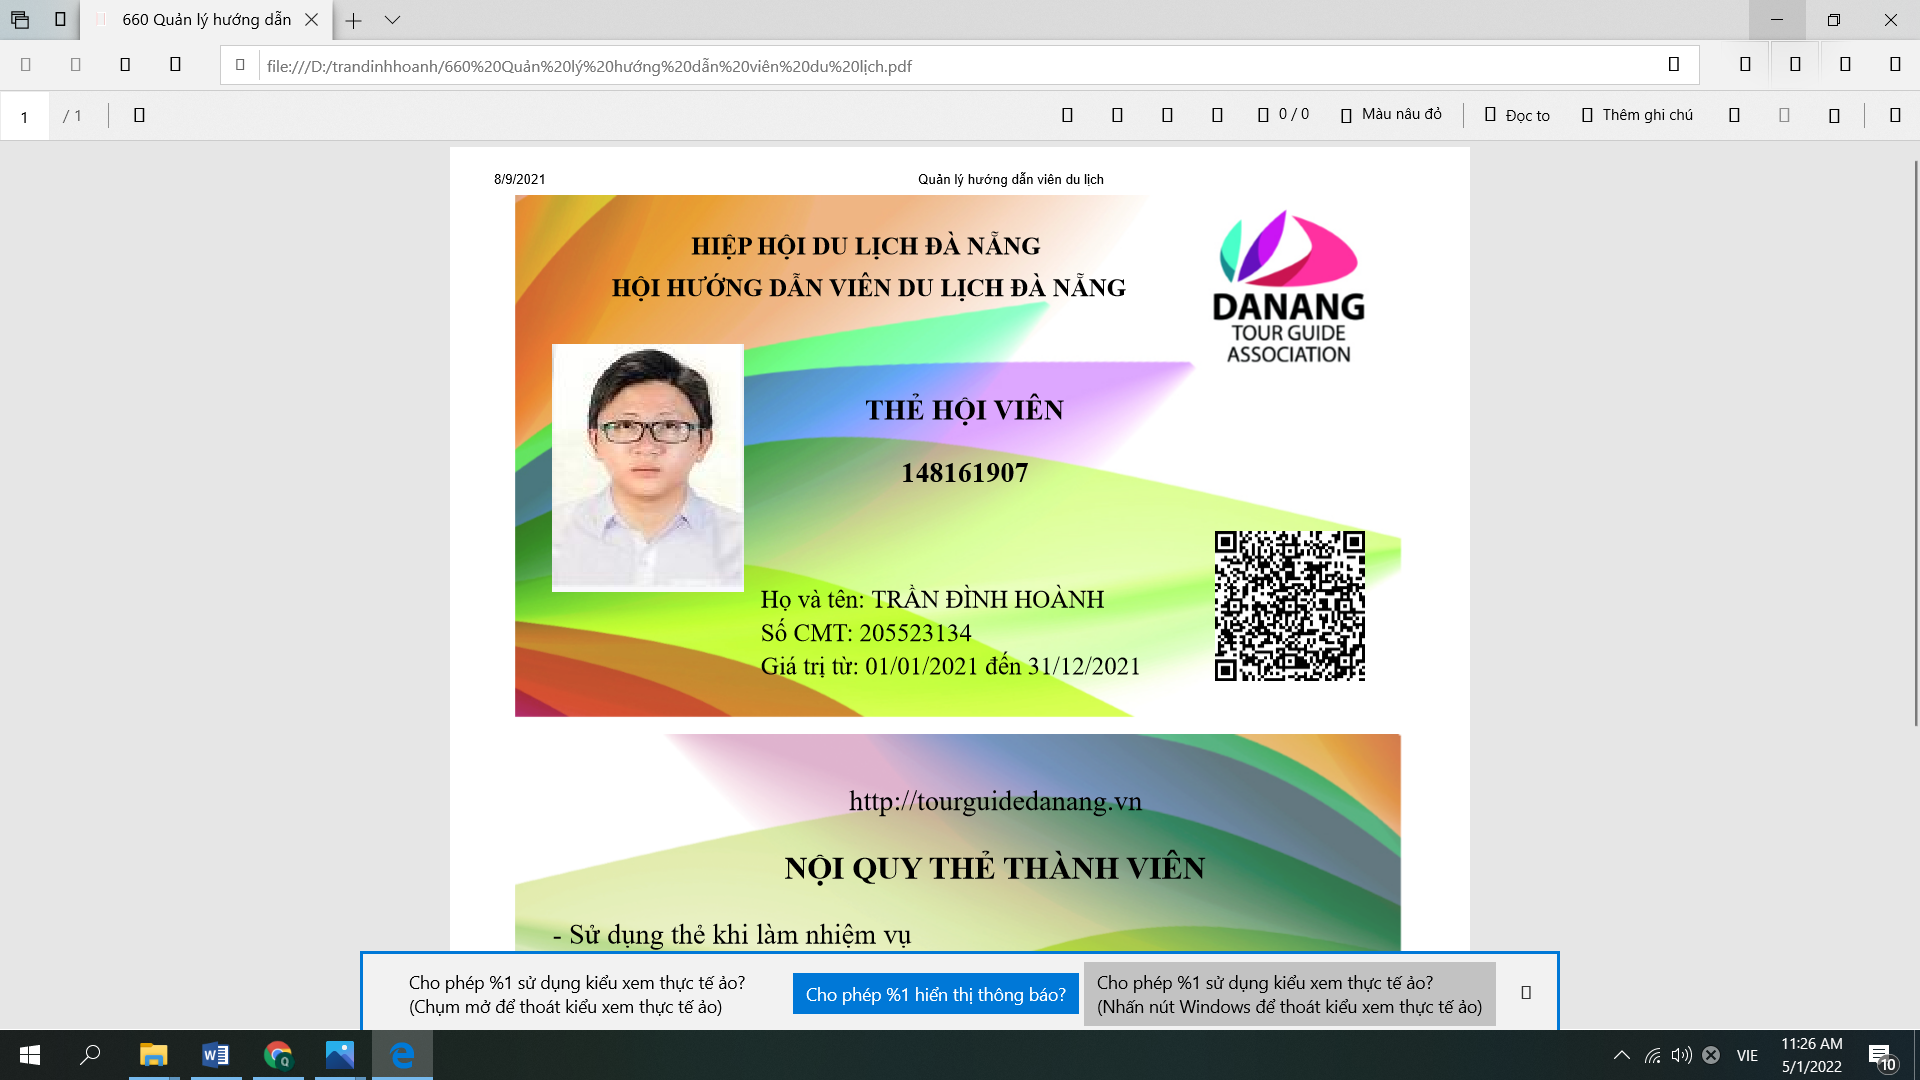Open a new tab with plus button
This screenshot has height=1080, width=1920.
point(353,20)
